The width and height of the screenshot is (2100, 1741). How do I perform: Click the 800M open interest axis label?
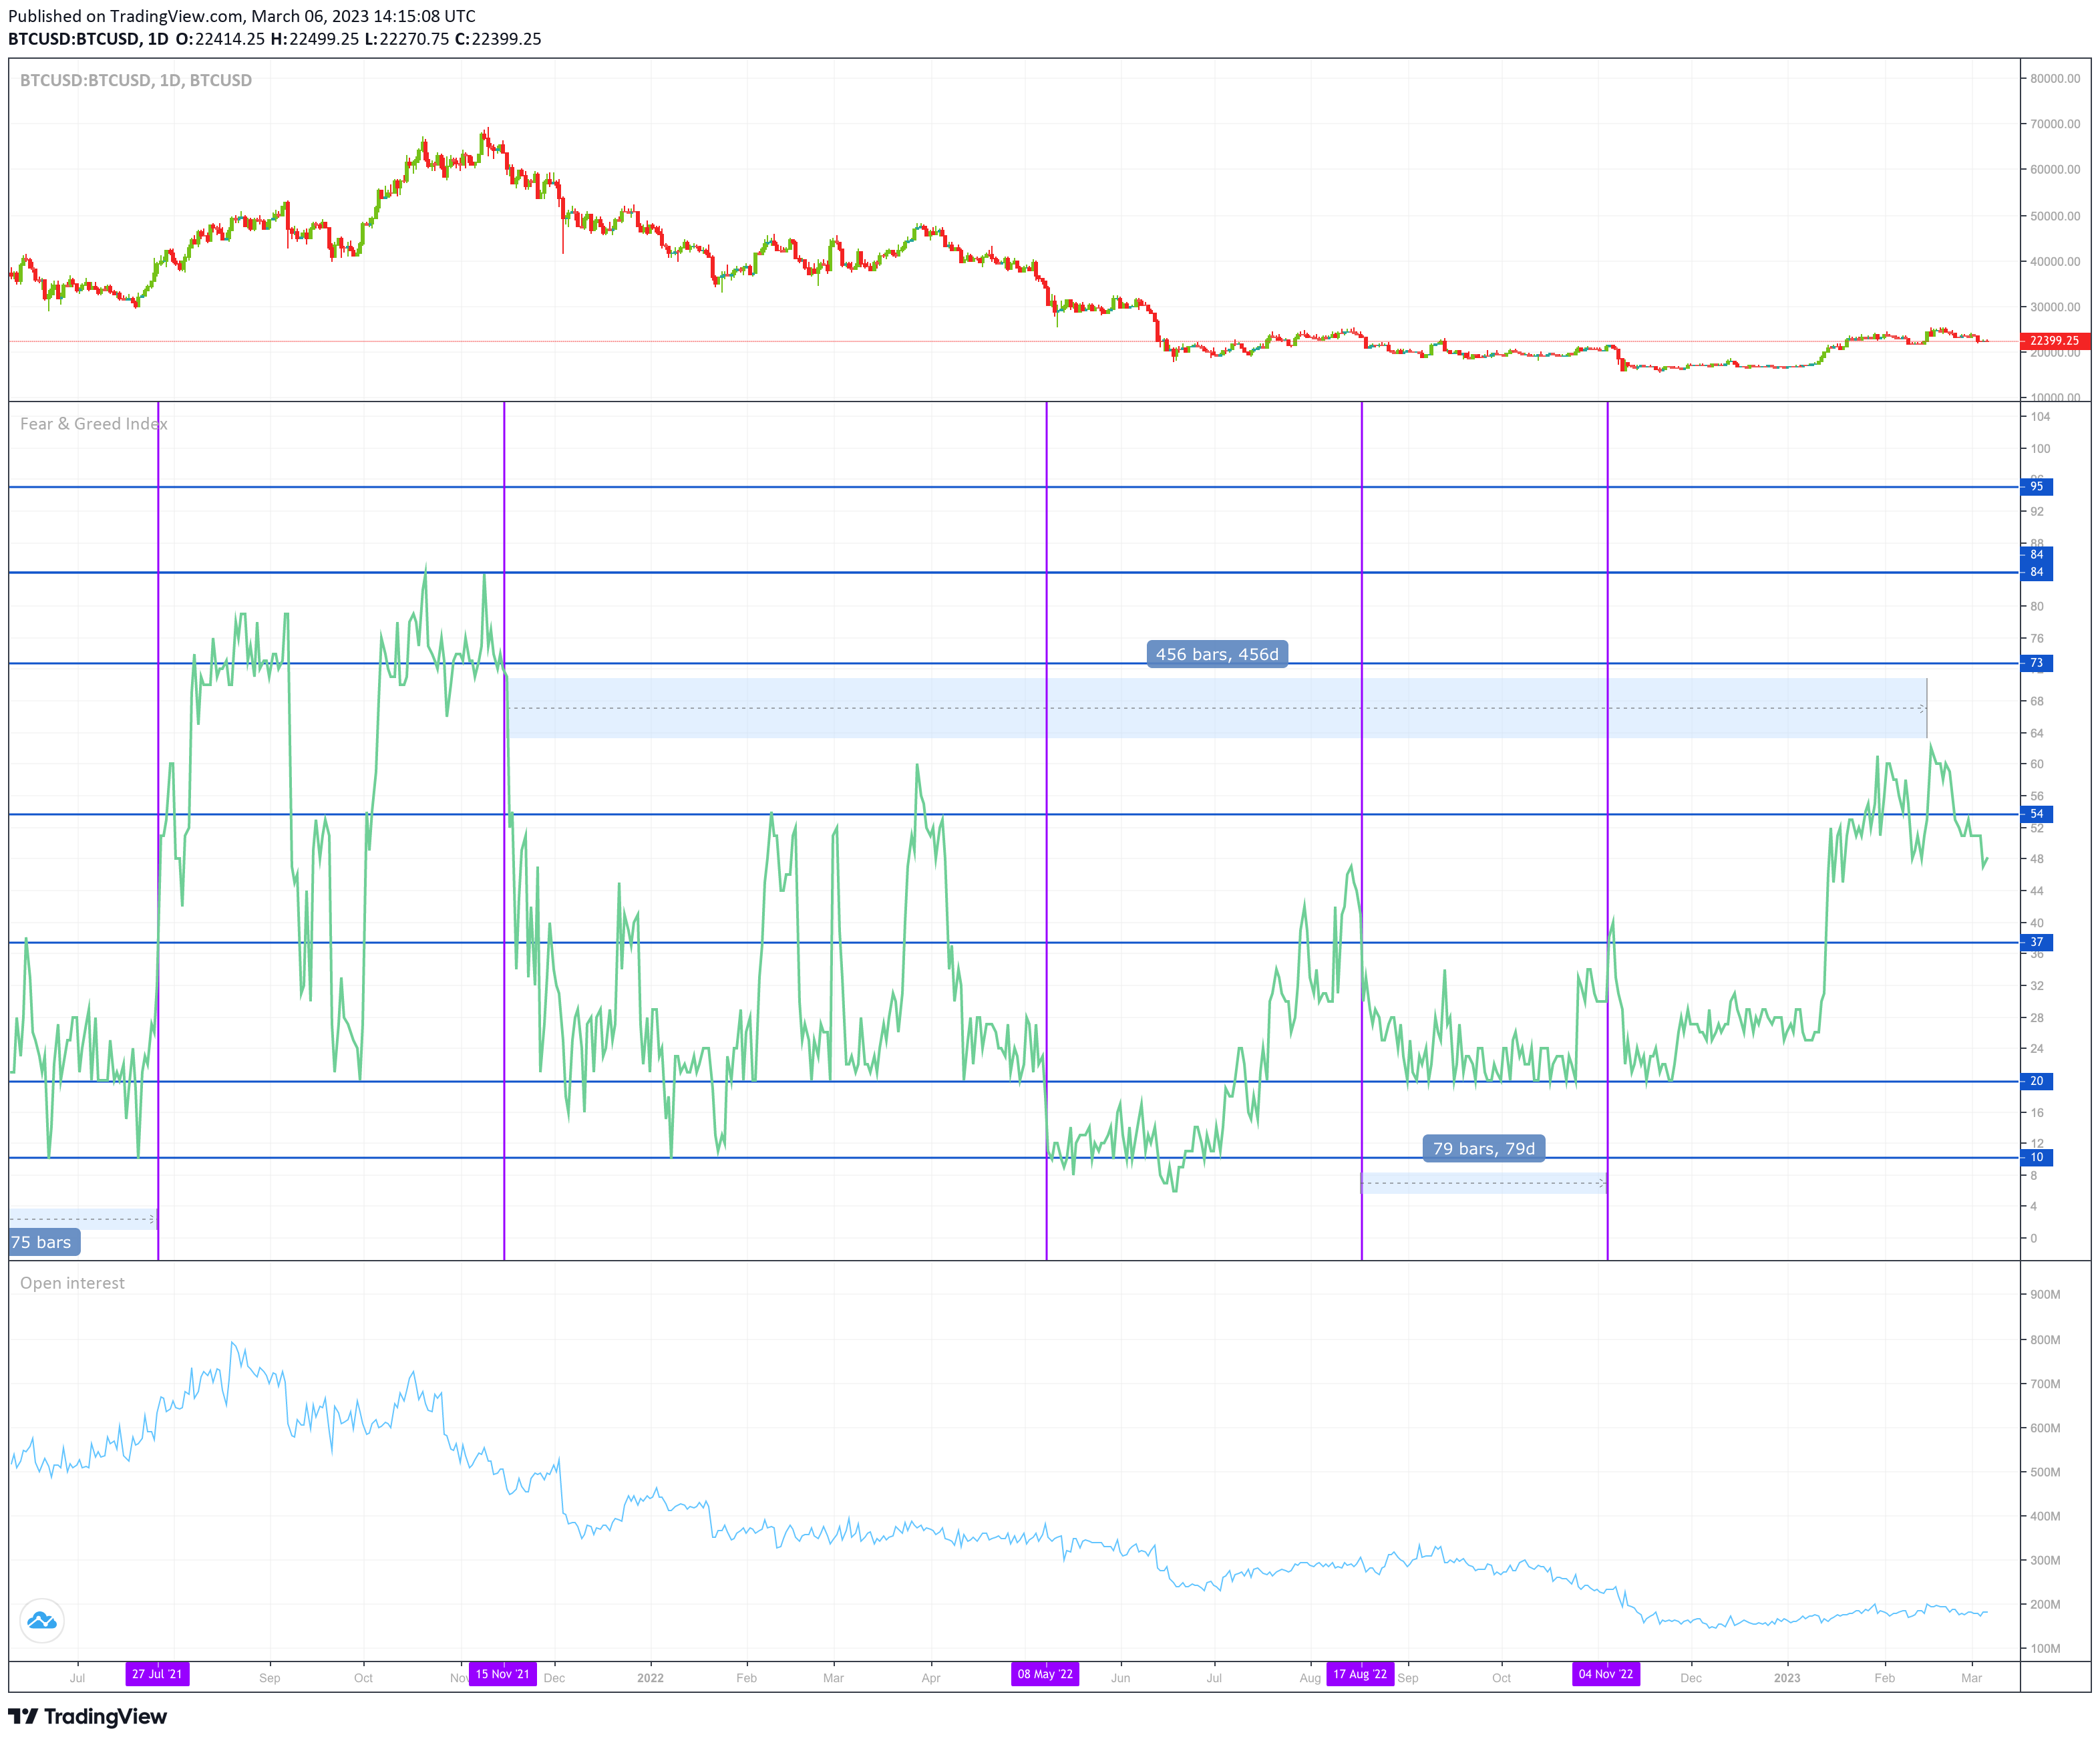pos(2045,1340)
